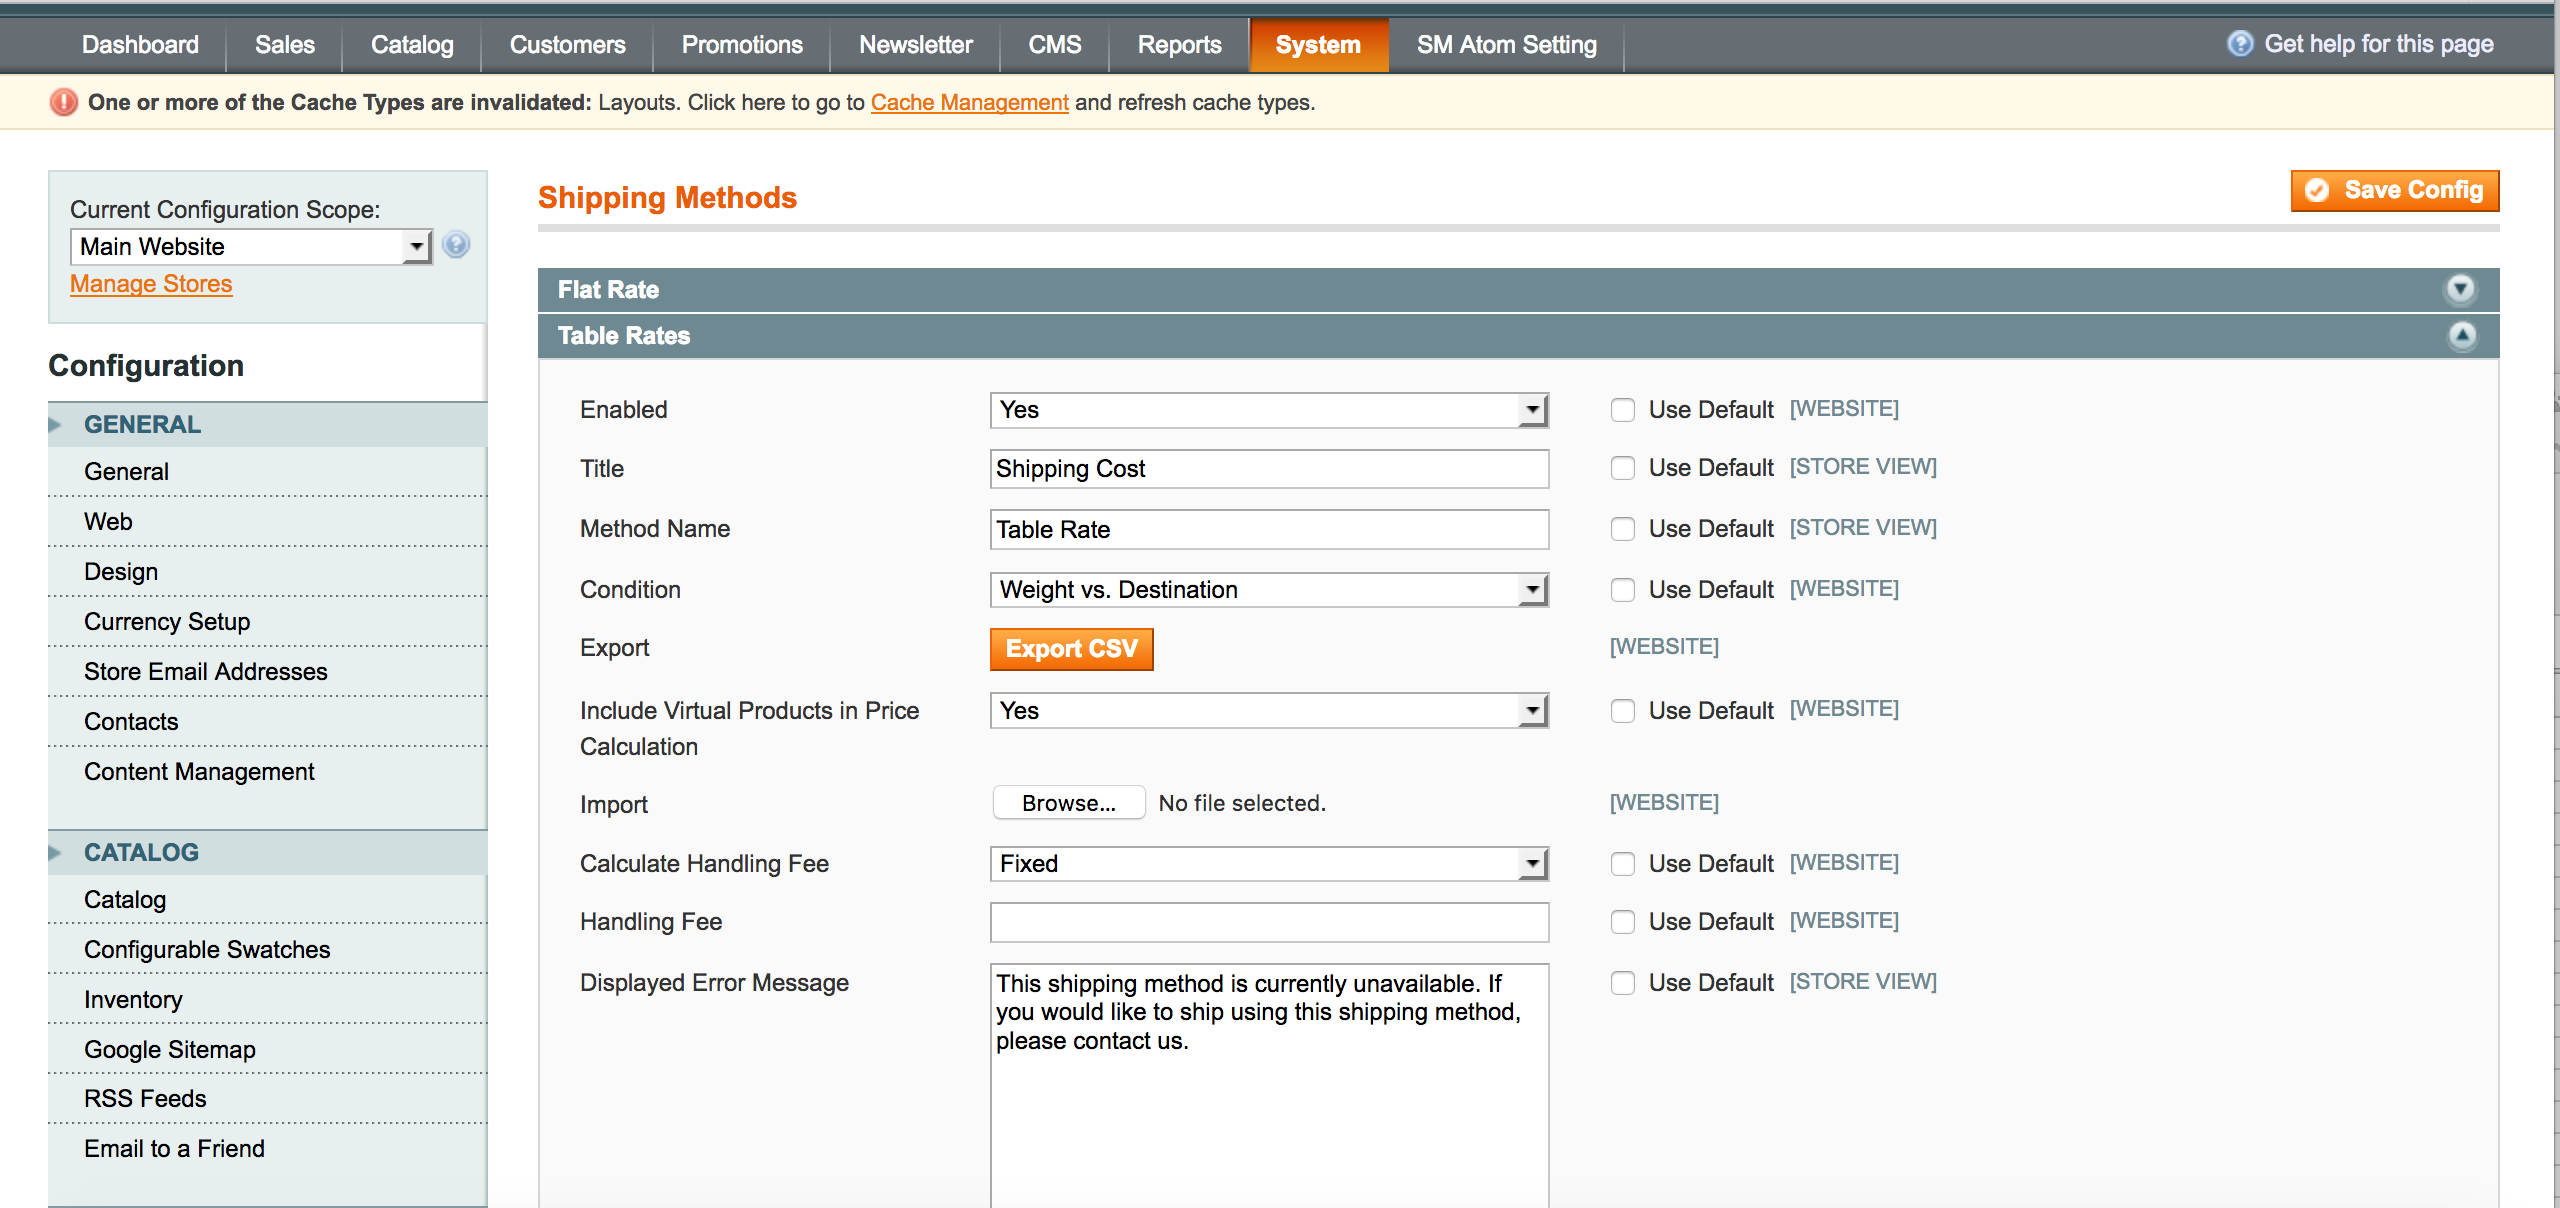Click the Export CSV button
2560x1208 pixels.
tap(1071, 649)
